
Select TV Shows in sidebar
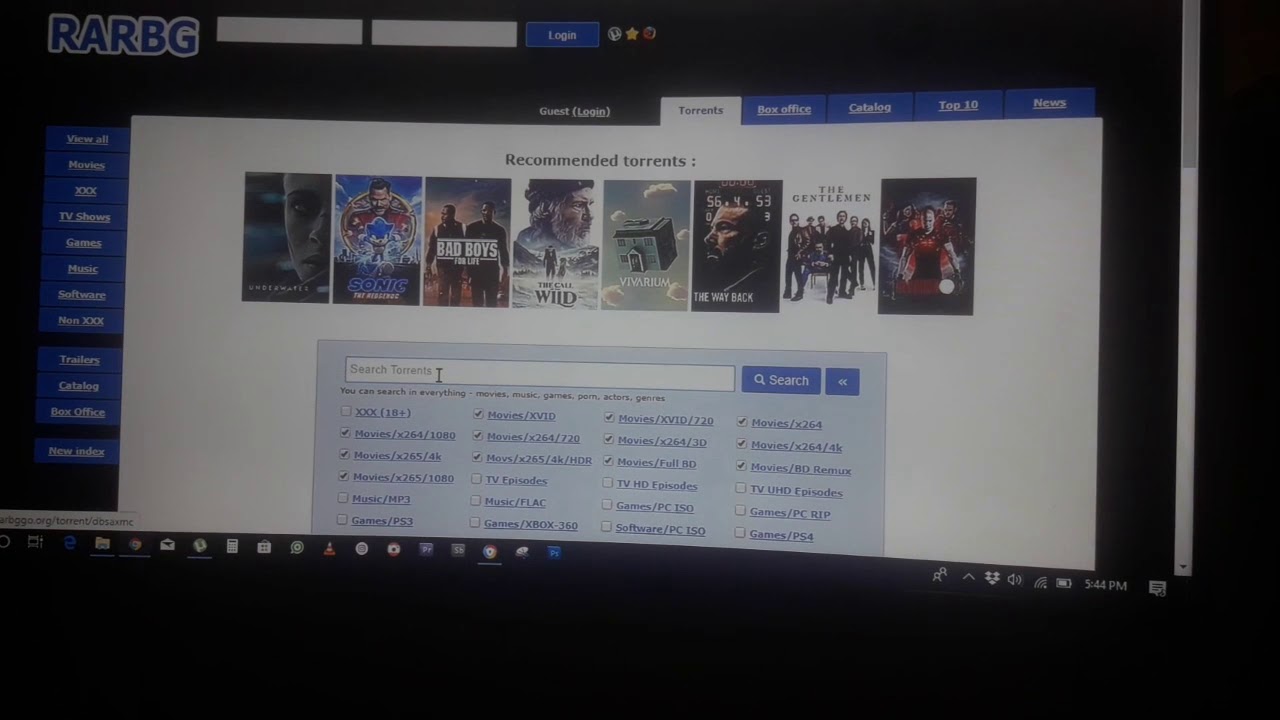tap(84, 217)
